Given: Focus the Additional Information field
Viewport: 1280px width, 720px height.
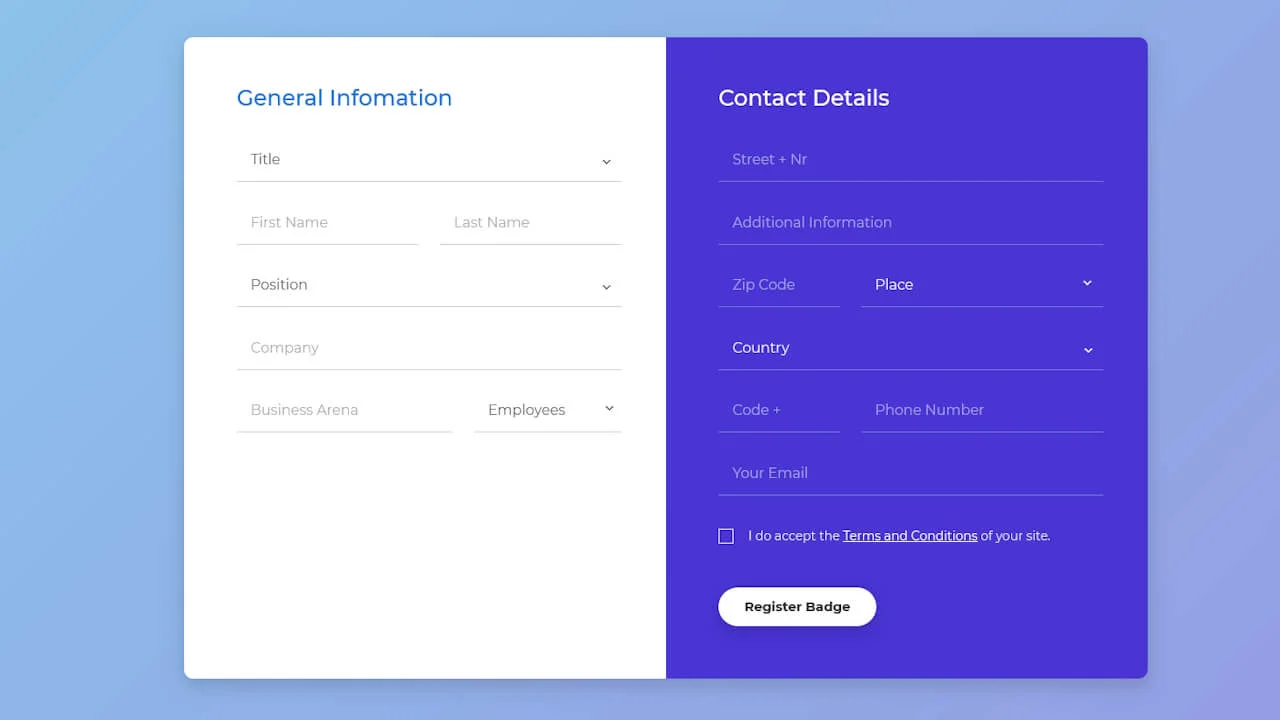Looking at the screenshot, I should tap(911, 223).
